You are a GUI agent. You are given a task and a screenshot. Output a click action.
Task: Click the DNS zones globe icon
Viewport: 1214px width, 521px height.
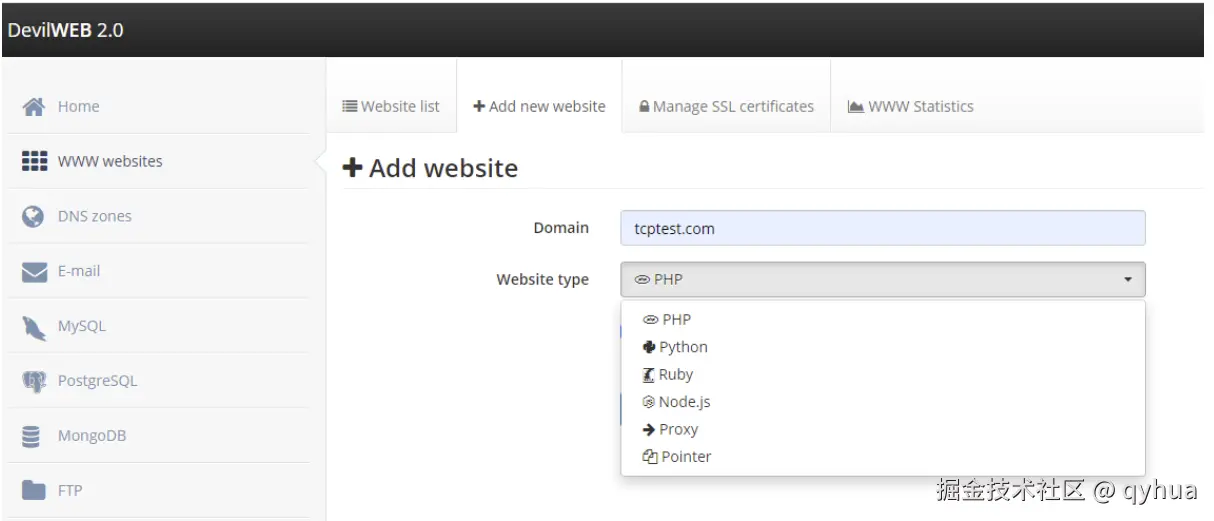coord(34,216)
